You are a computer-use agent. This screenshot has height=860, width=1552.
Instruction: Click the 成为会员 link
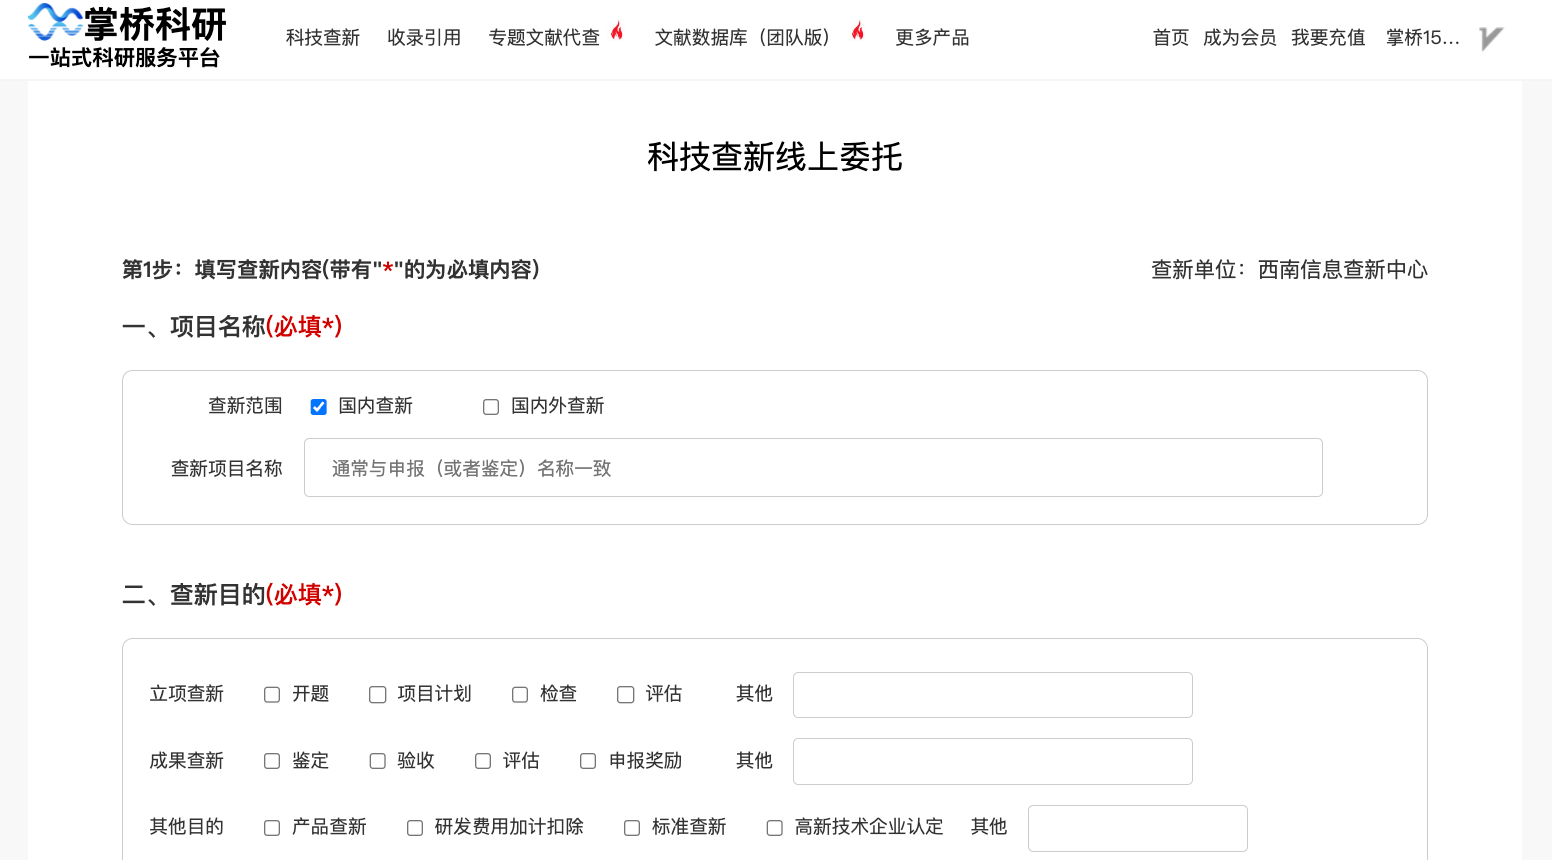tap(1240, 38)
